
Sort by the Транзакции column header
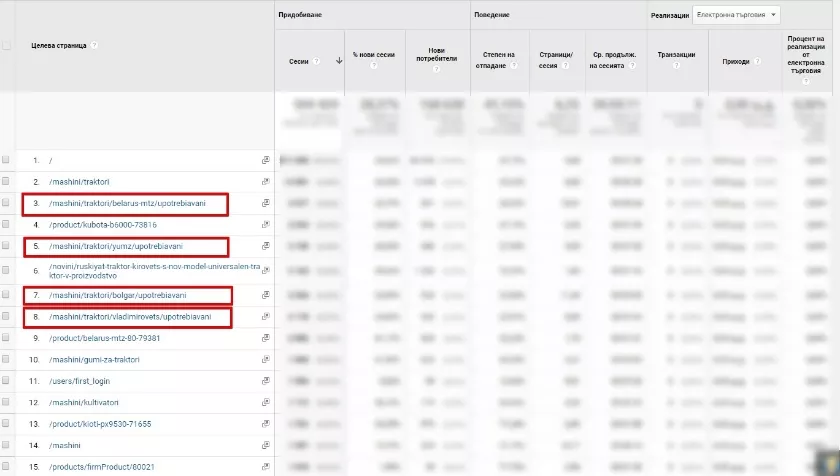[676, 55]
